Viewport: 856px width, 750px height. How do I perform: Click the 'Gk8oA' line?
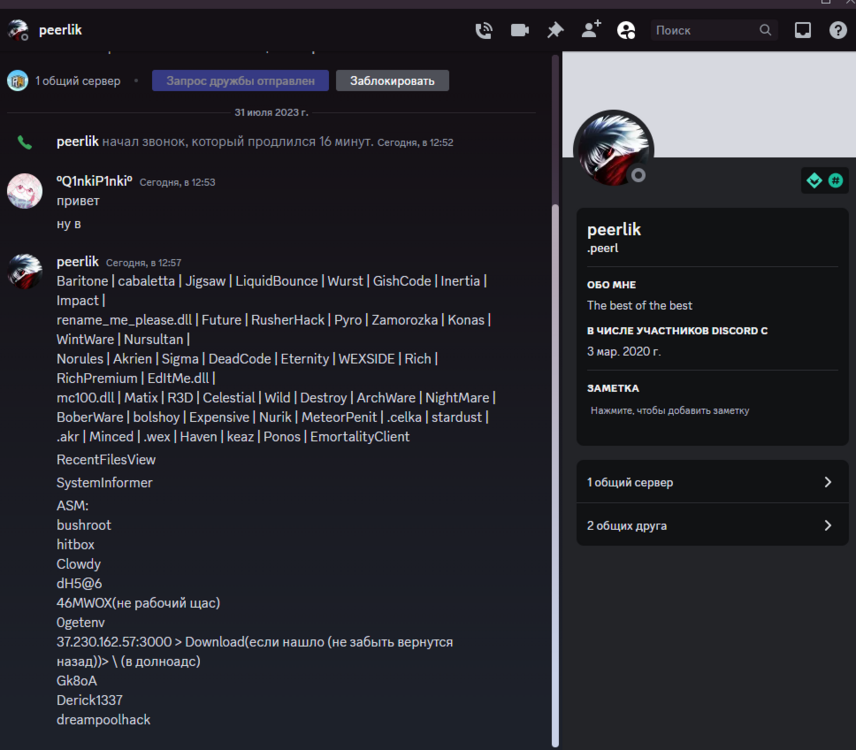click(77, 681)
